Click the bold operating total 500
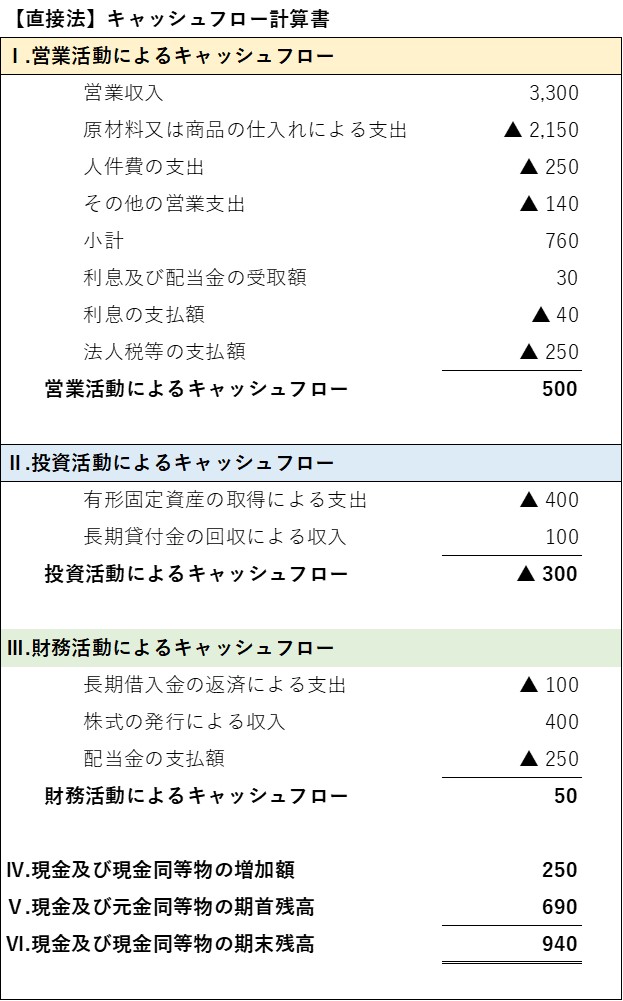The width and height of the screenshot is (623, 1001). click(560, 389)
